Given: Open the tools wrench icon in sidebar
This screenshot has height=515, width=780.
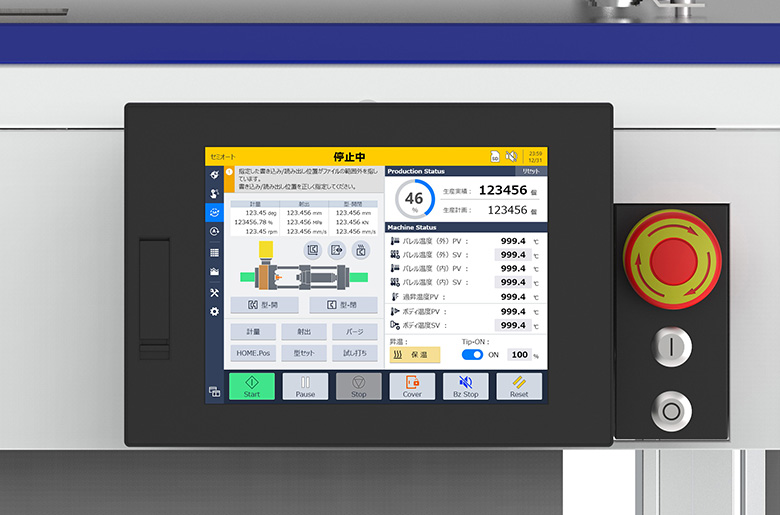Looking at the screenshot, I should pos(214,292).
